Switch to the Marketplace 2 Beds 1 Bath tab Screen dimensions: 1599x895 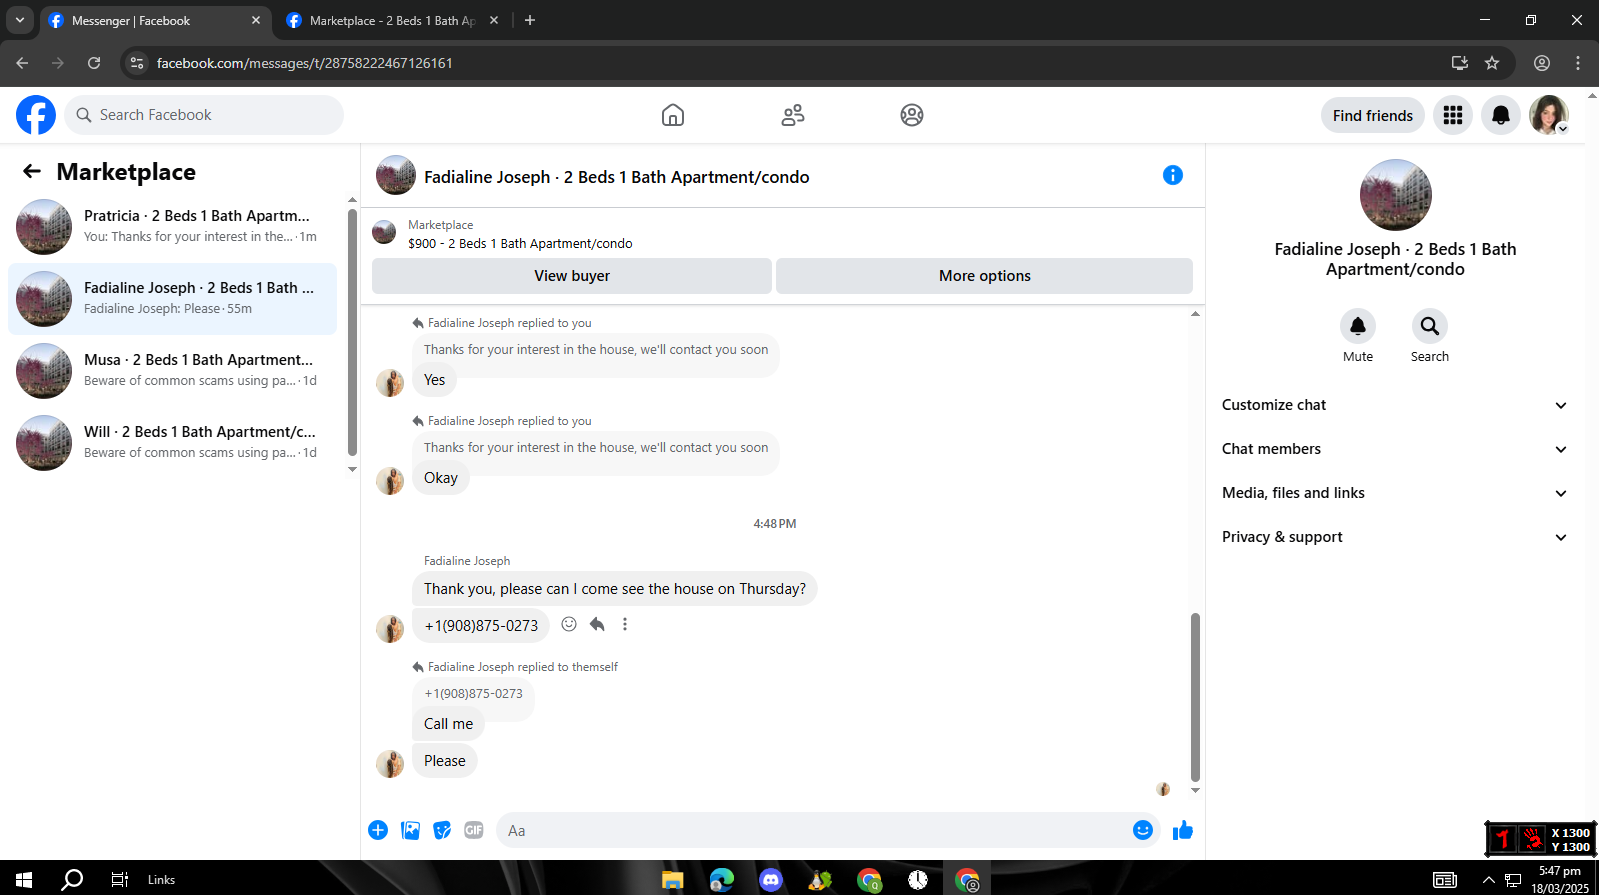392,21
